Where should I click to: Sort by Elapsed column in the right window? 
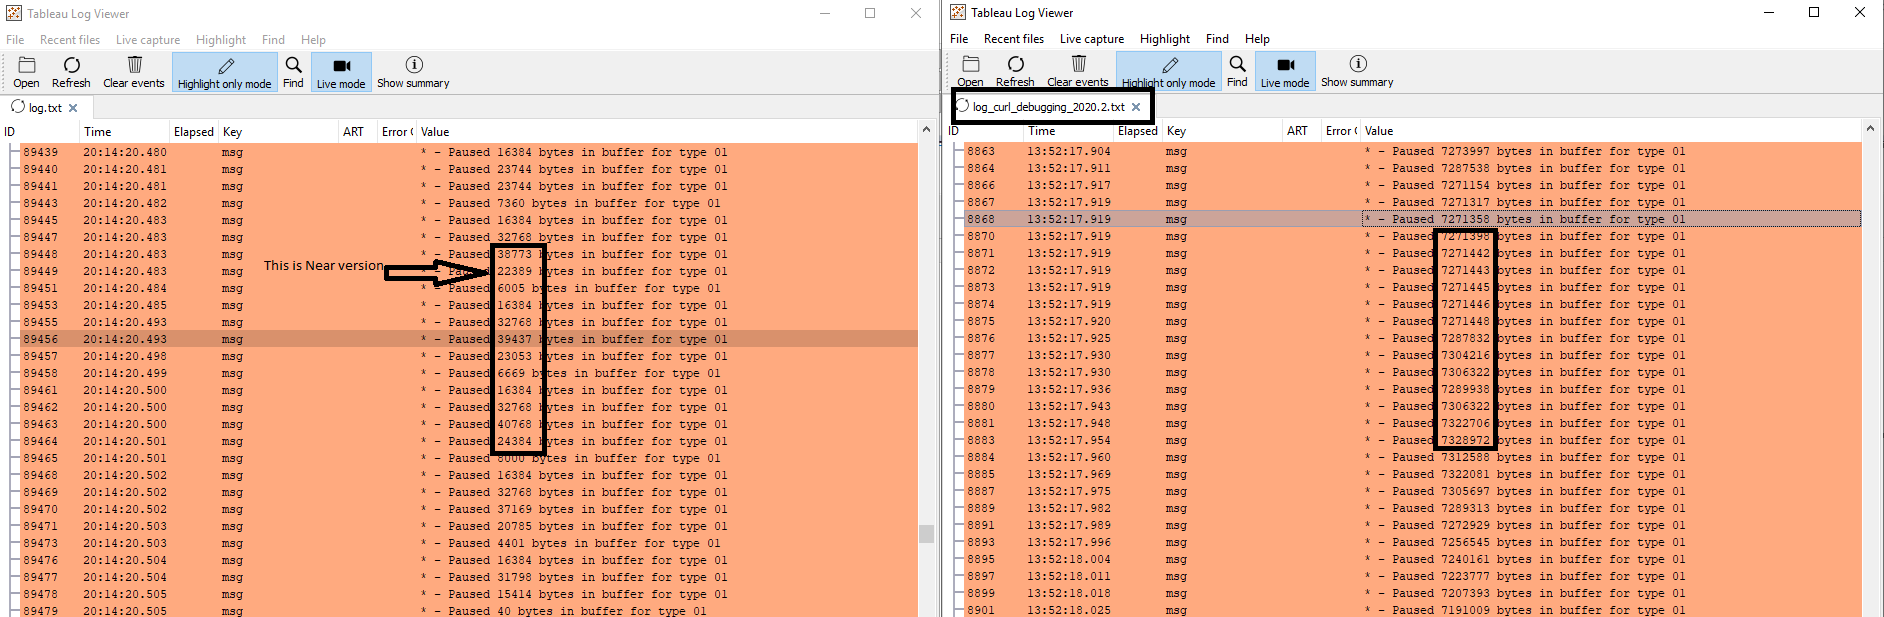(1138, 131)
